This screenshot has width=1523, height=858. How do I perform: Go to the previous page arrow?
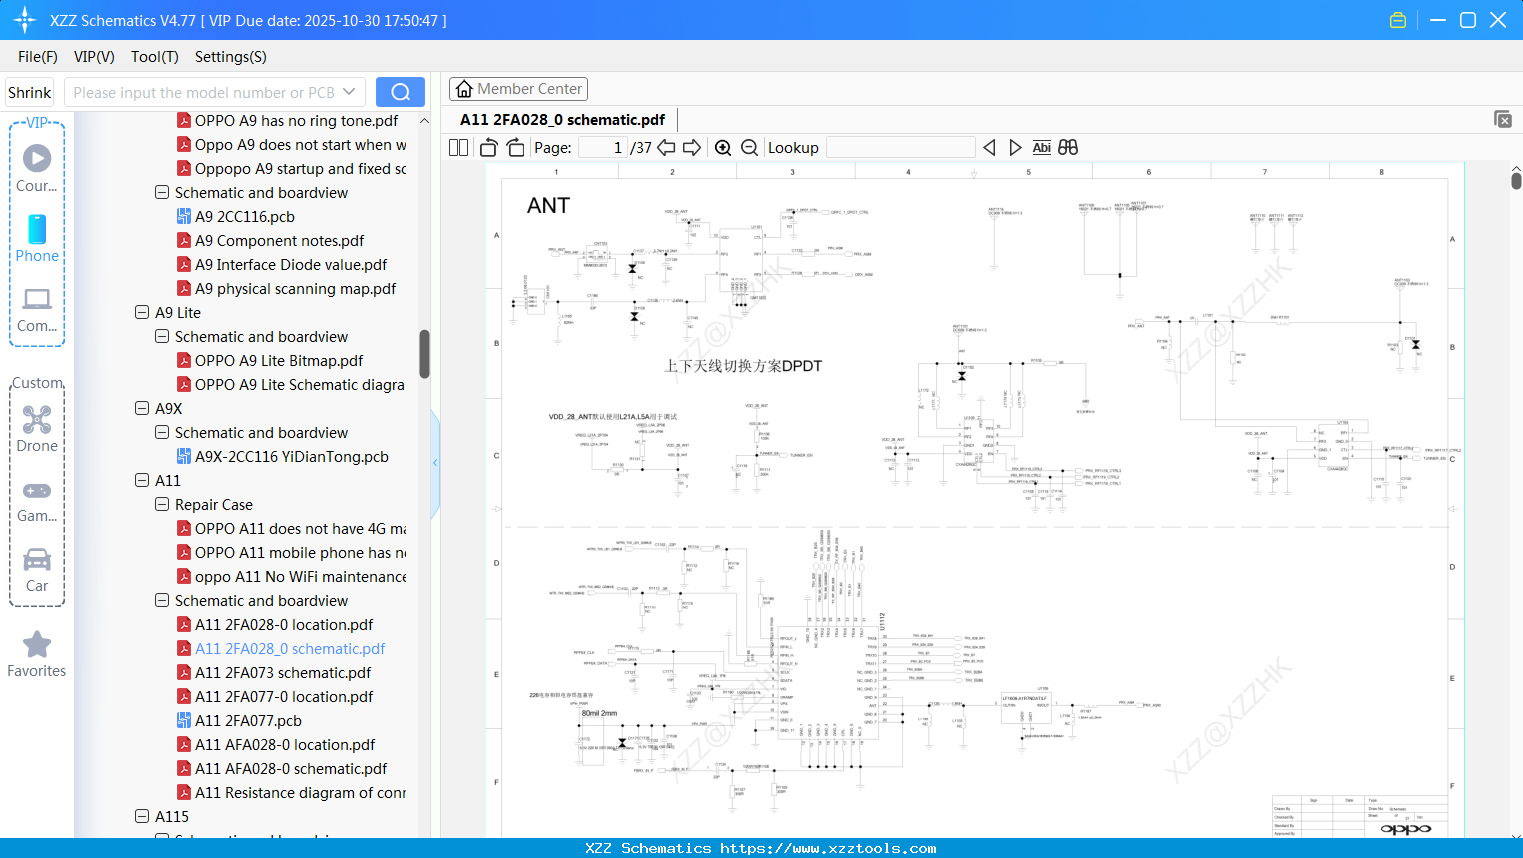click(666, 148)
